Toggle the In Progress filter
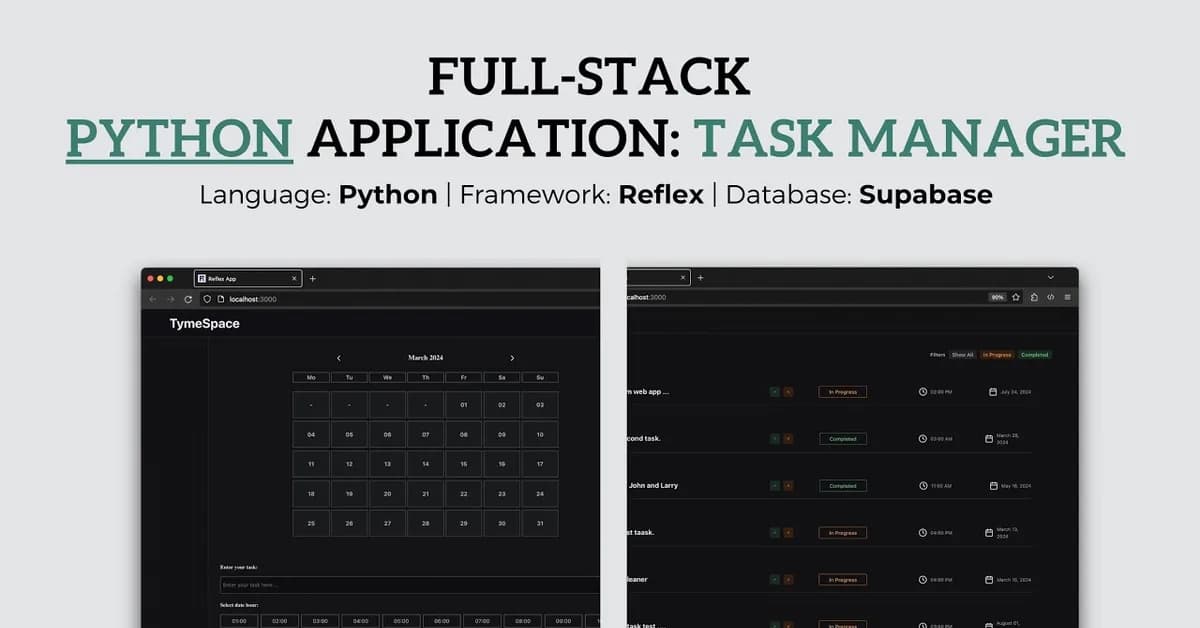Screen dimensions: 1200x628 [x=996, y=354]
